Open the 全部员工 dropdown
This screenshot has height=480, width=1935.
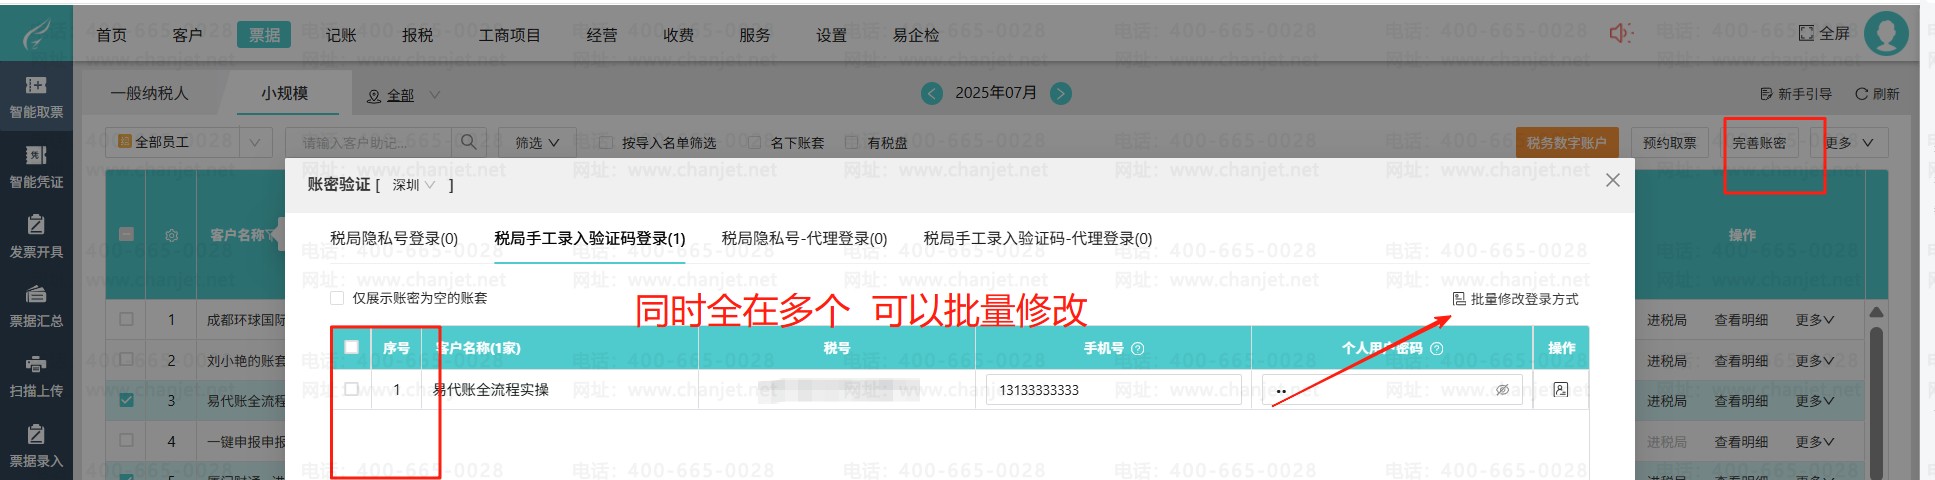(188, 142)
